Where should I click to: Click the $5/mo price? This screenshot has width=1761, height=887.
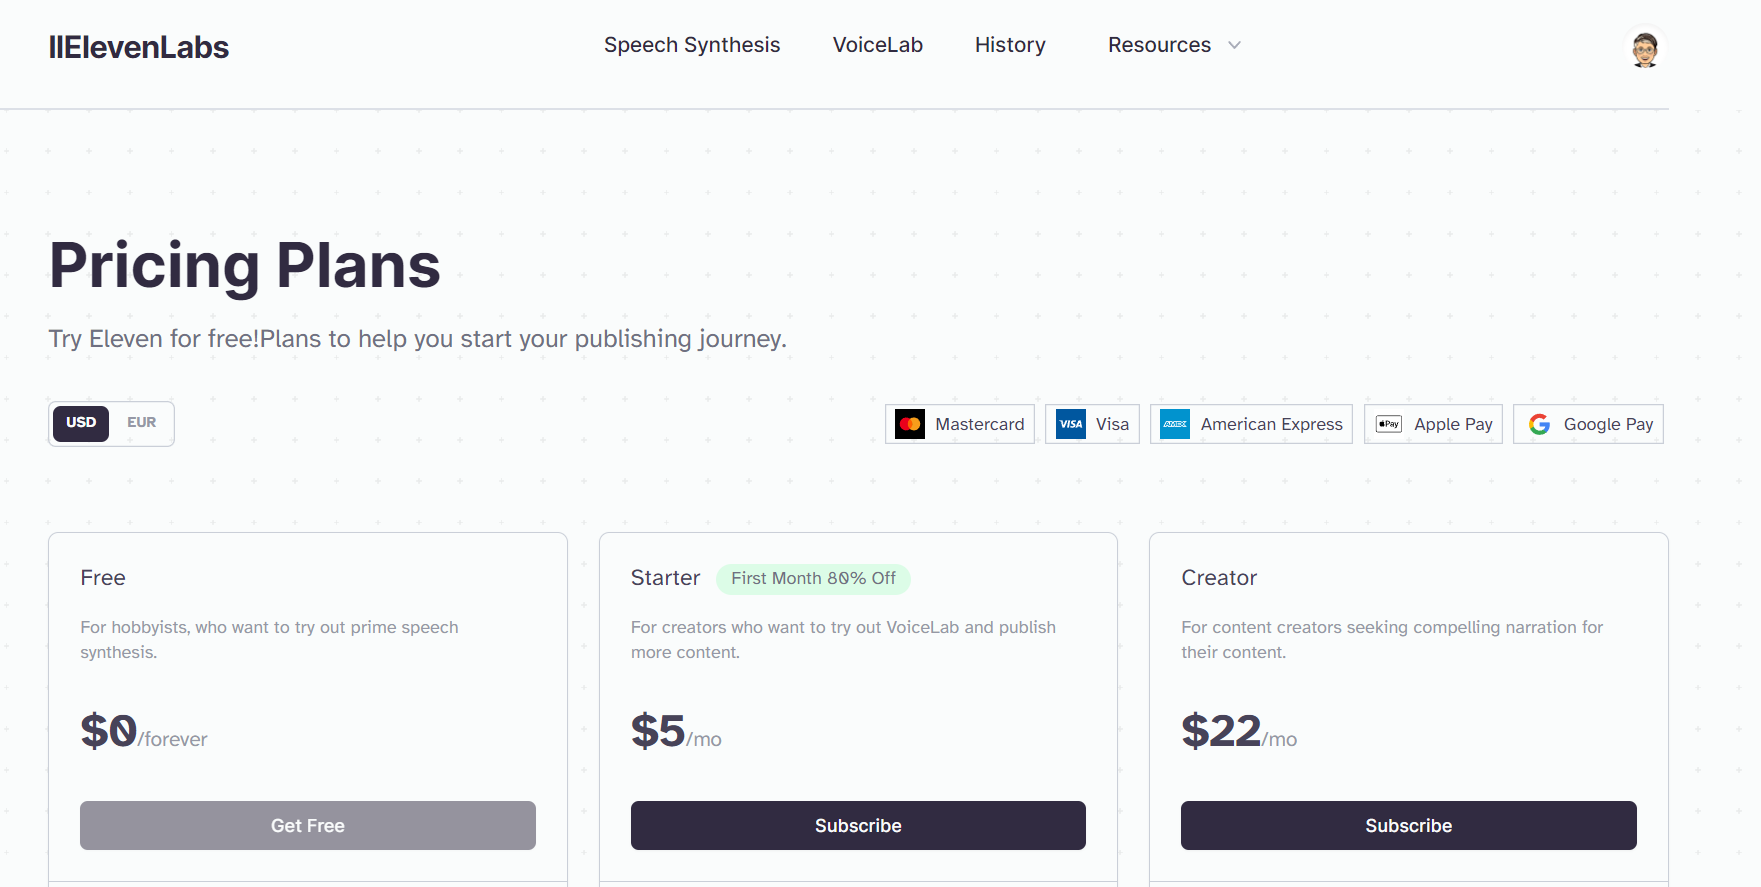pyautogui.click(x=676, y=731)
